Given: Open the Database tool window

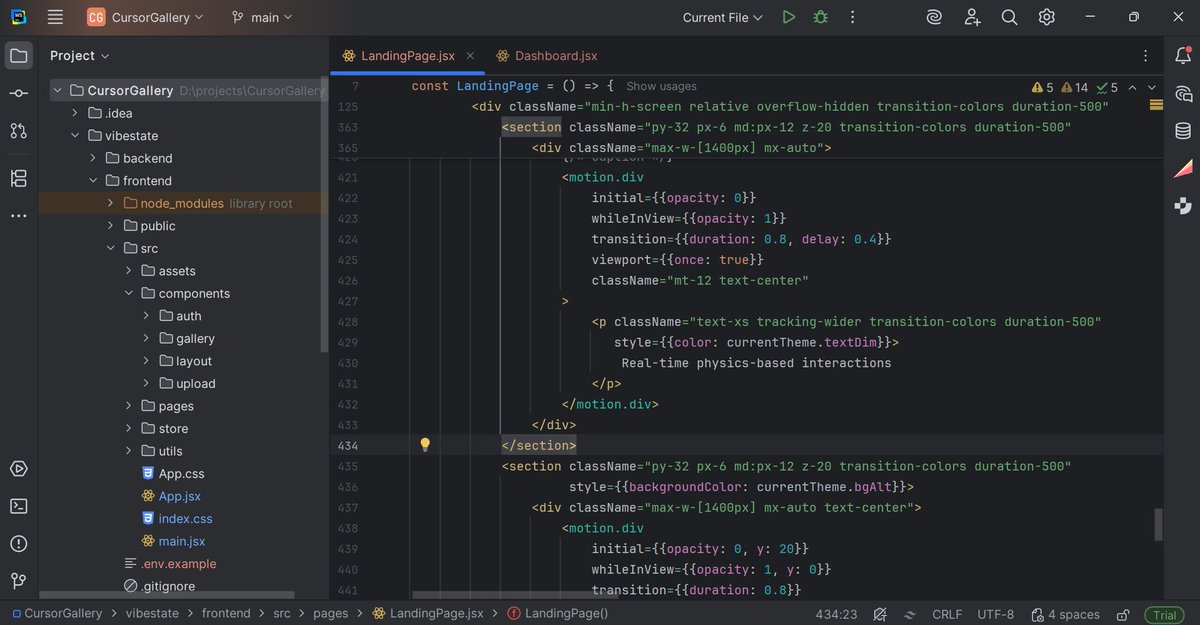Looking at the screenshot, I should (1182, 130).
